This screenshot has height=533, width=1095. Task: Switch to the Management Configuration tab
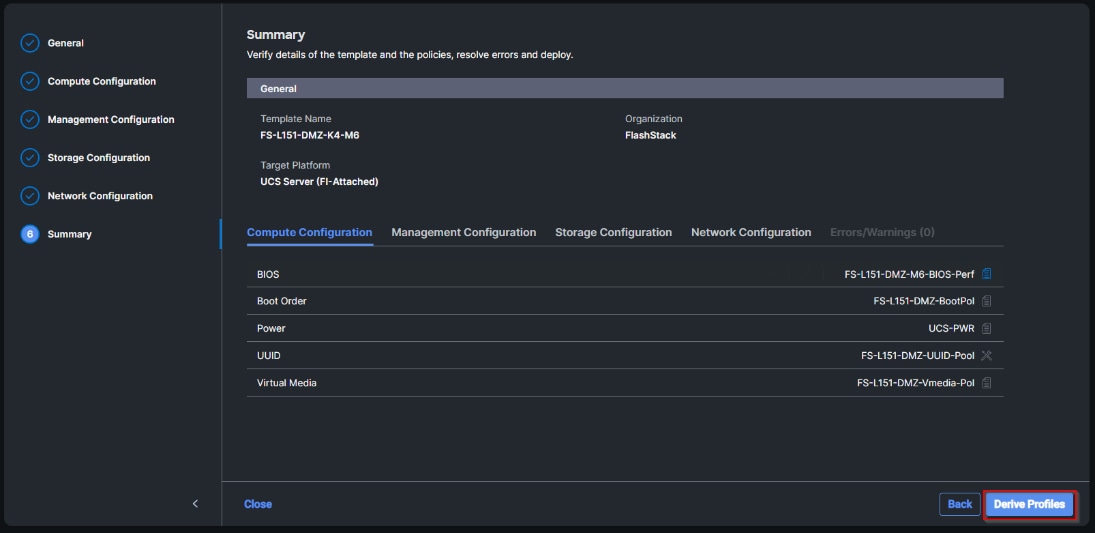463,232
